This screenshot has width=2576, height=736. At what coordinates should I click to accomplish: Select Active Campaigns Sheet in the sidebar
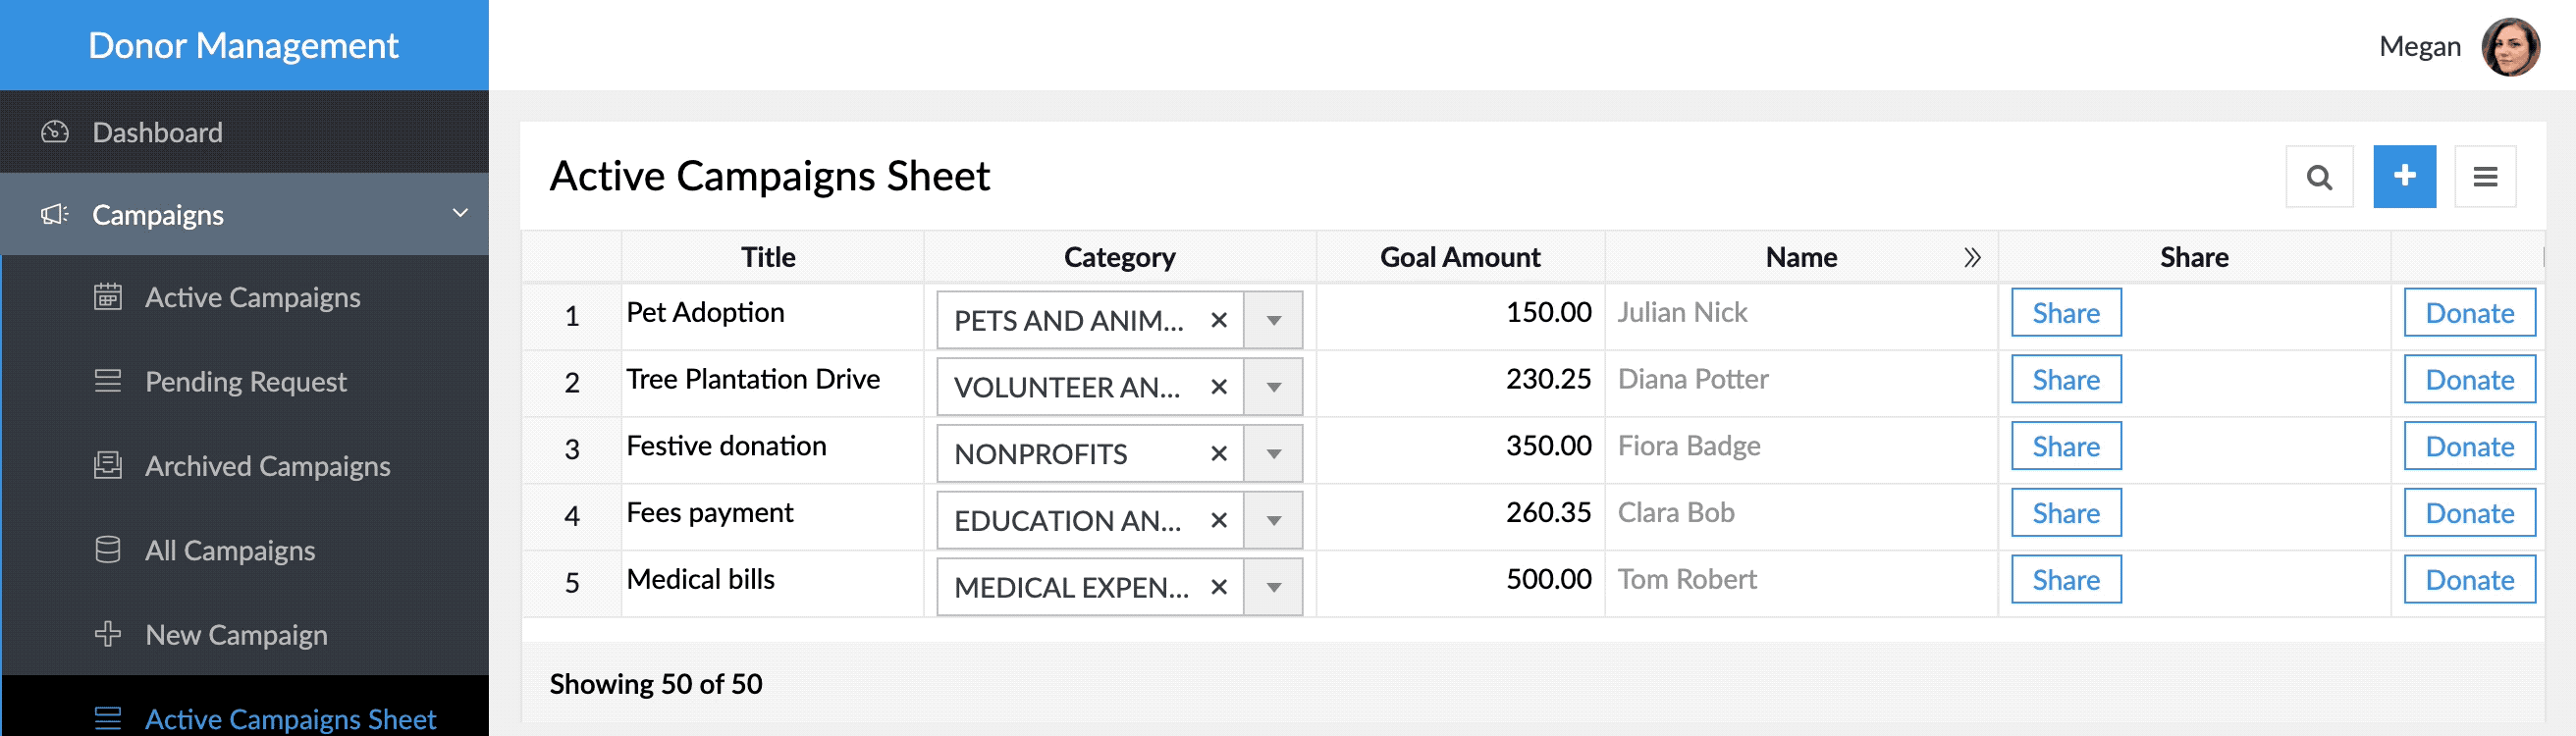pos(290,718)
